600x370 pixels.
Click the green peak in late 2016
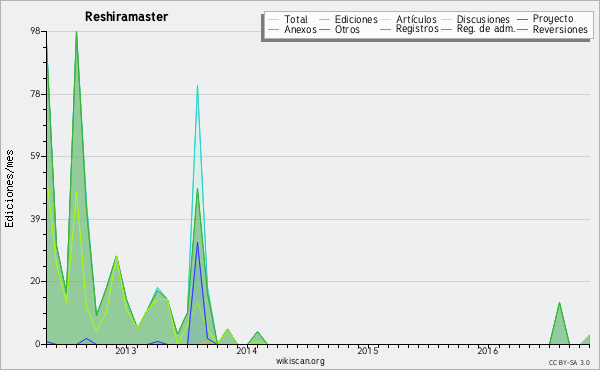(559, 303)
